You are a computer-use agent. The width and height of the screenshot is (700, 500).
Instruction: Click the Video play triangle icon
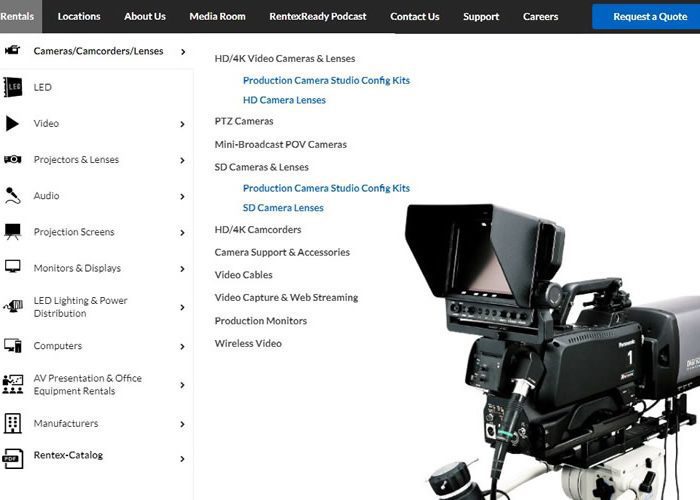tap(12, 123)
